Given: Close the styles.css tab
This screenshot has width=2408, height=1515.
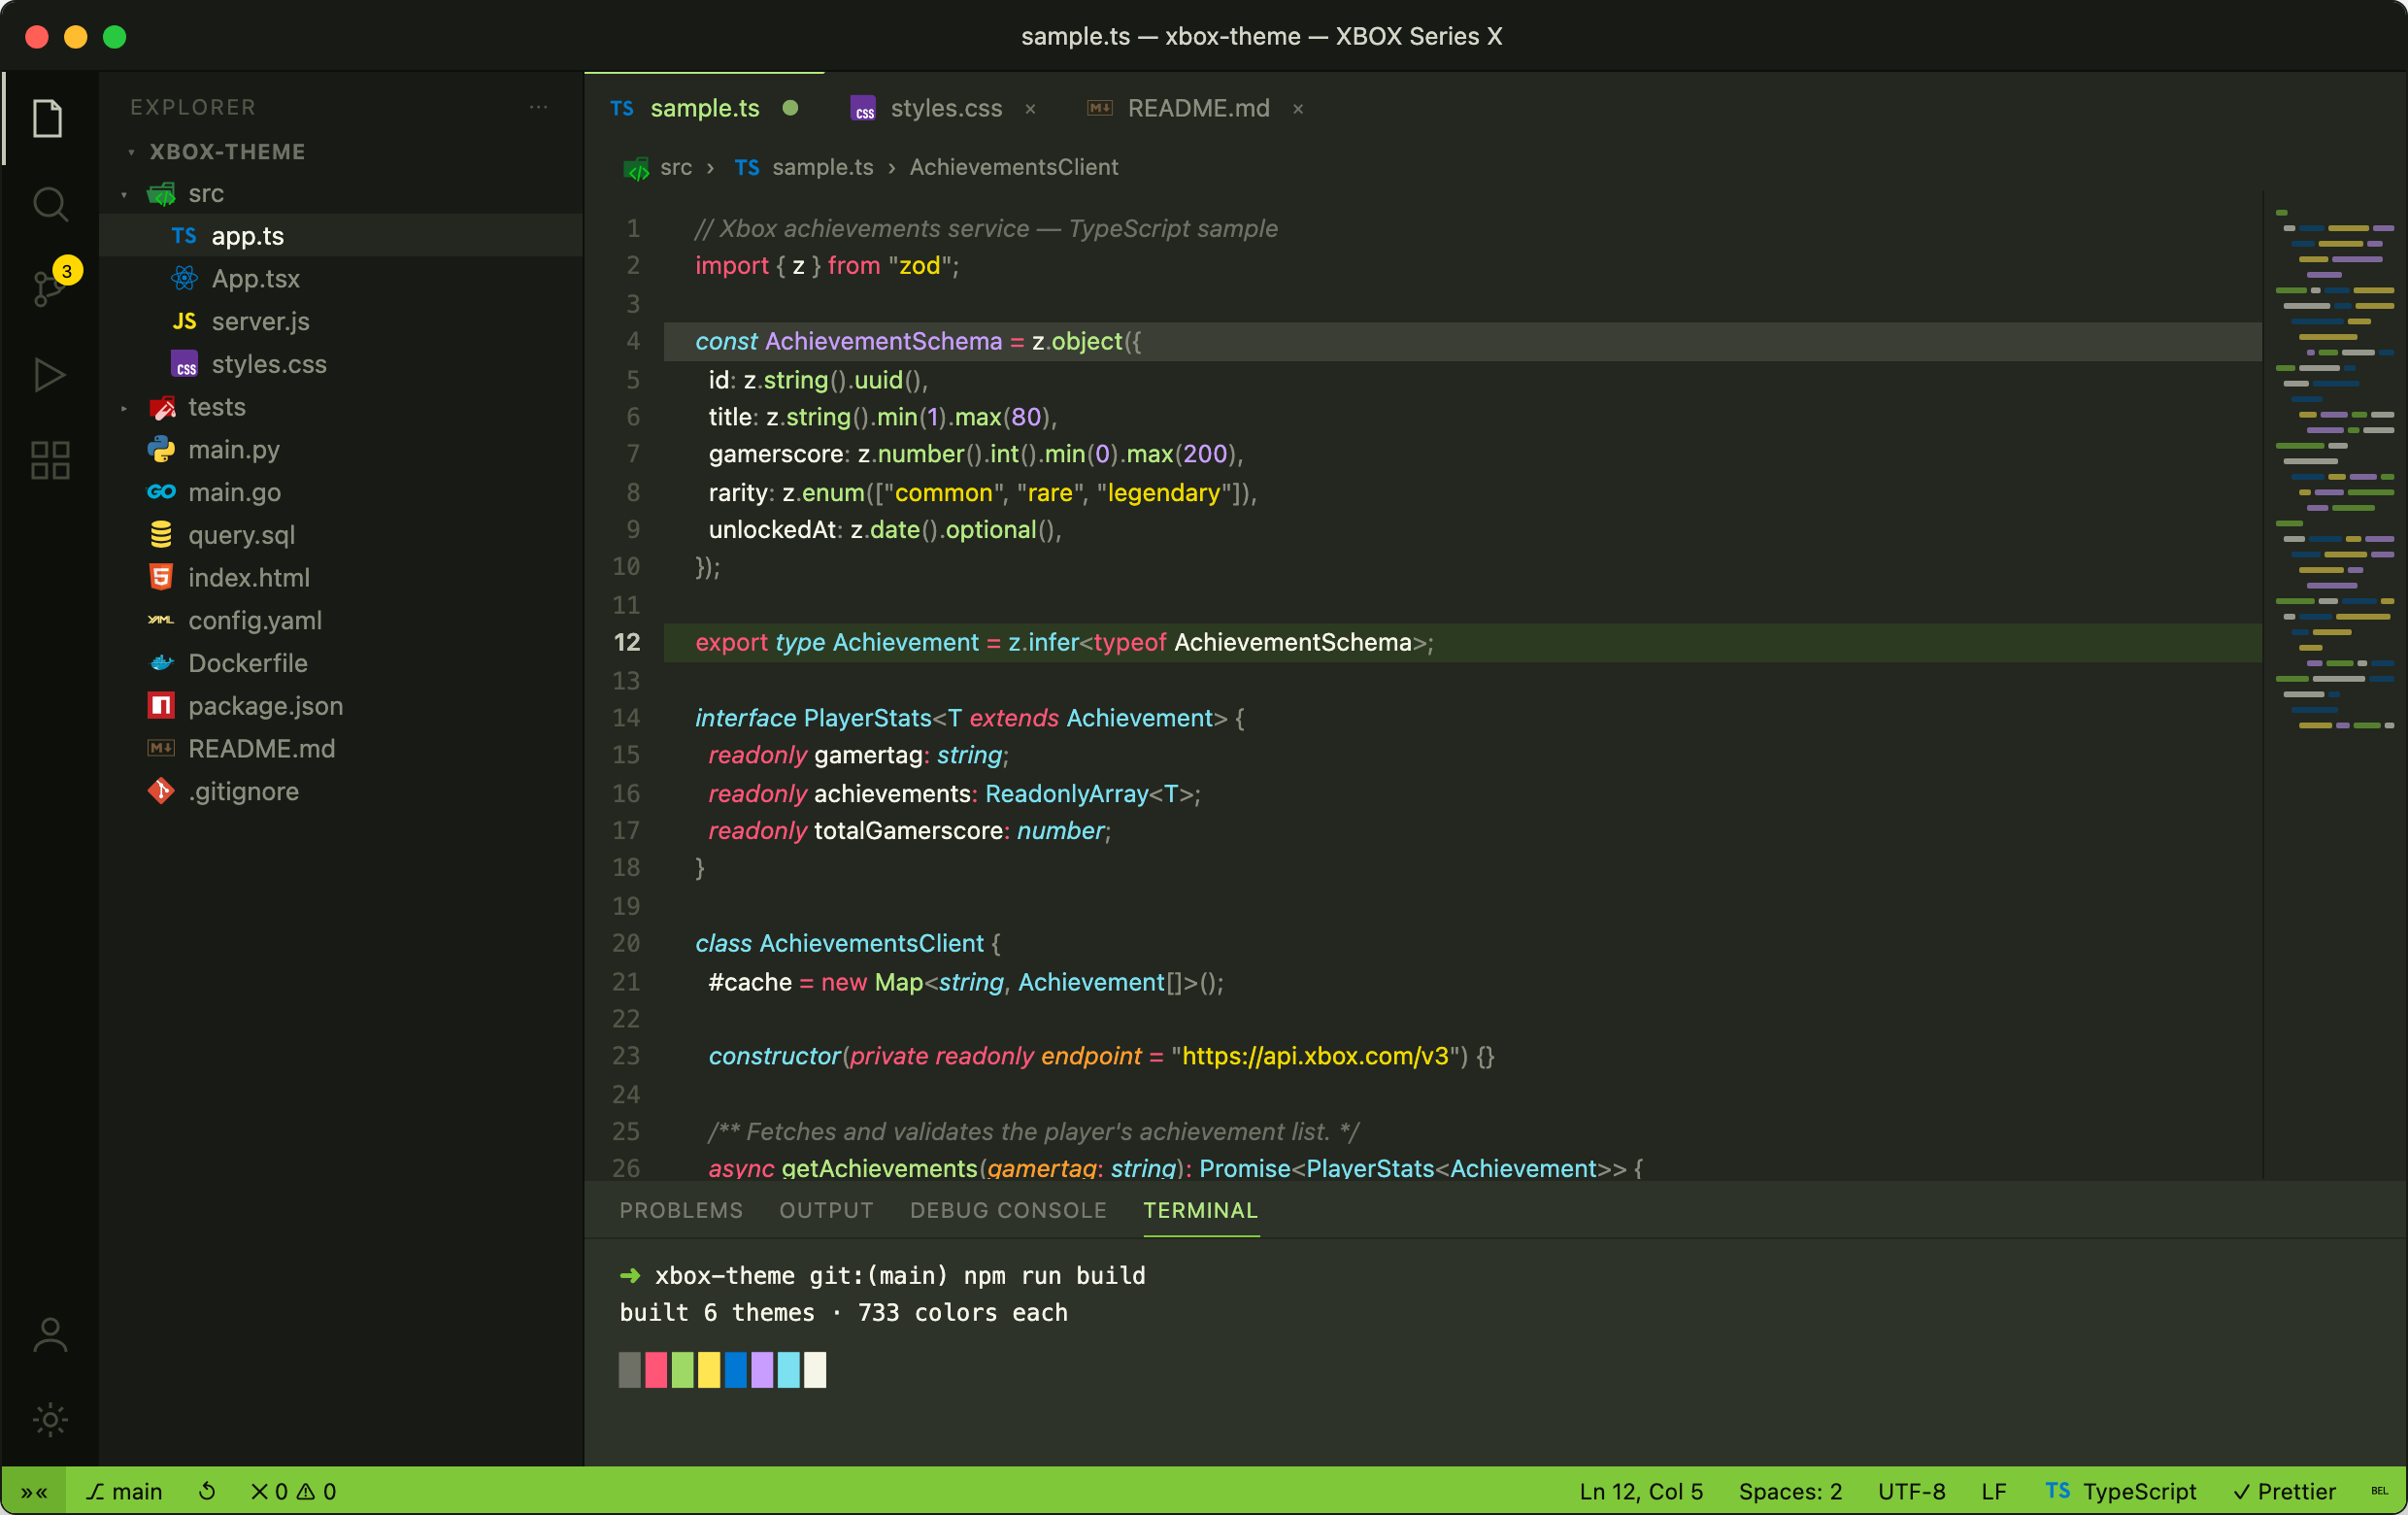Looking at the screenshot, I should [x=1030, y=109].
